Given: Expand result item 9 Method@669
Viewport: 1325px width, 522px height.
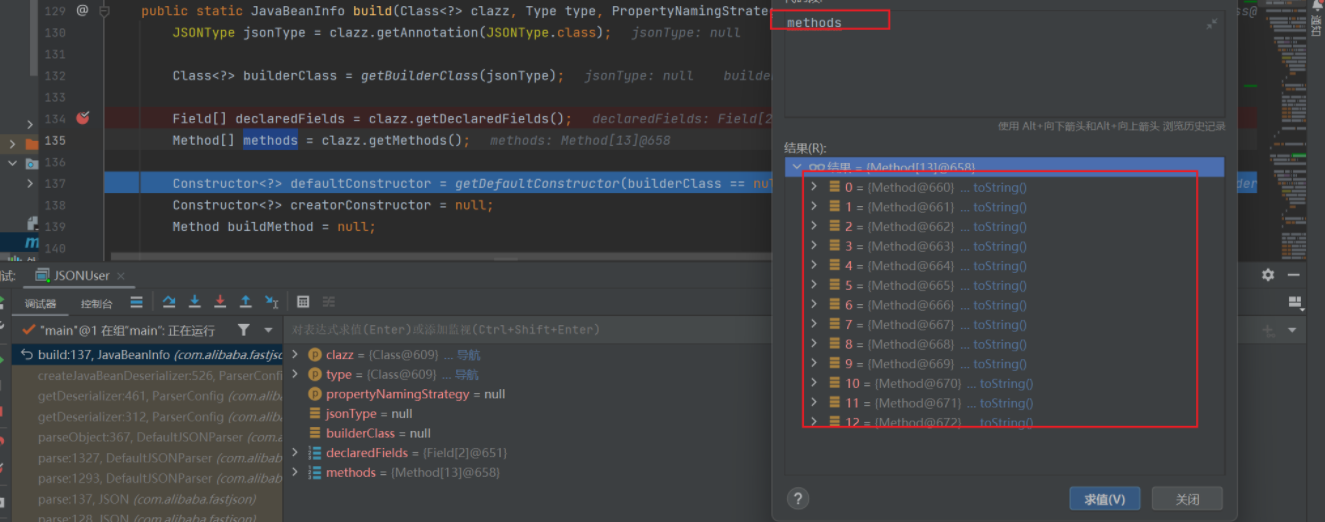Looking at the screenshot, I should (x=814, y=363).
